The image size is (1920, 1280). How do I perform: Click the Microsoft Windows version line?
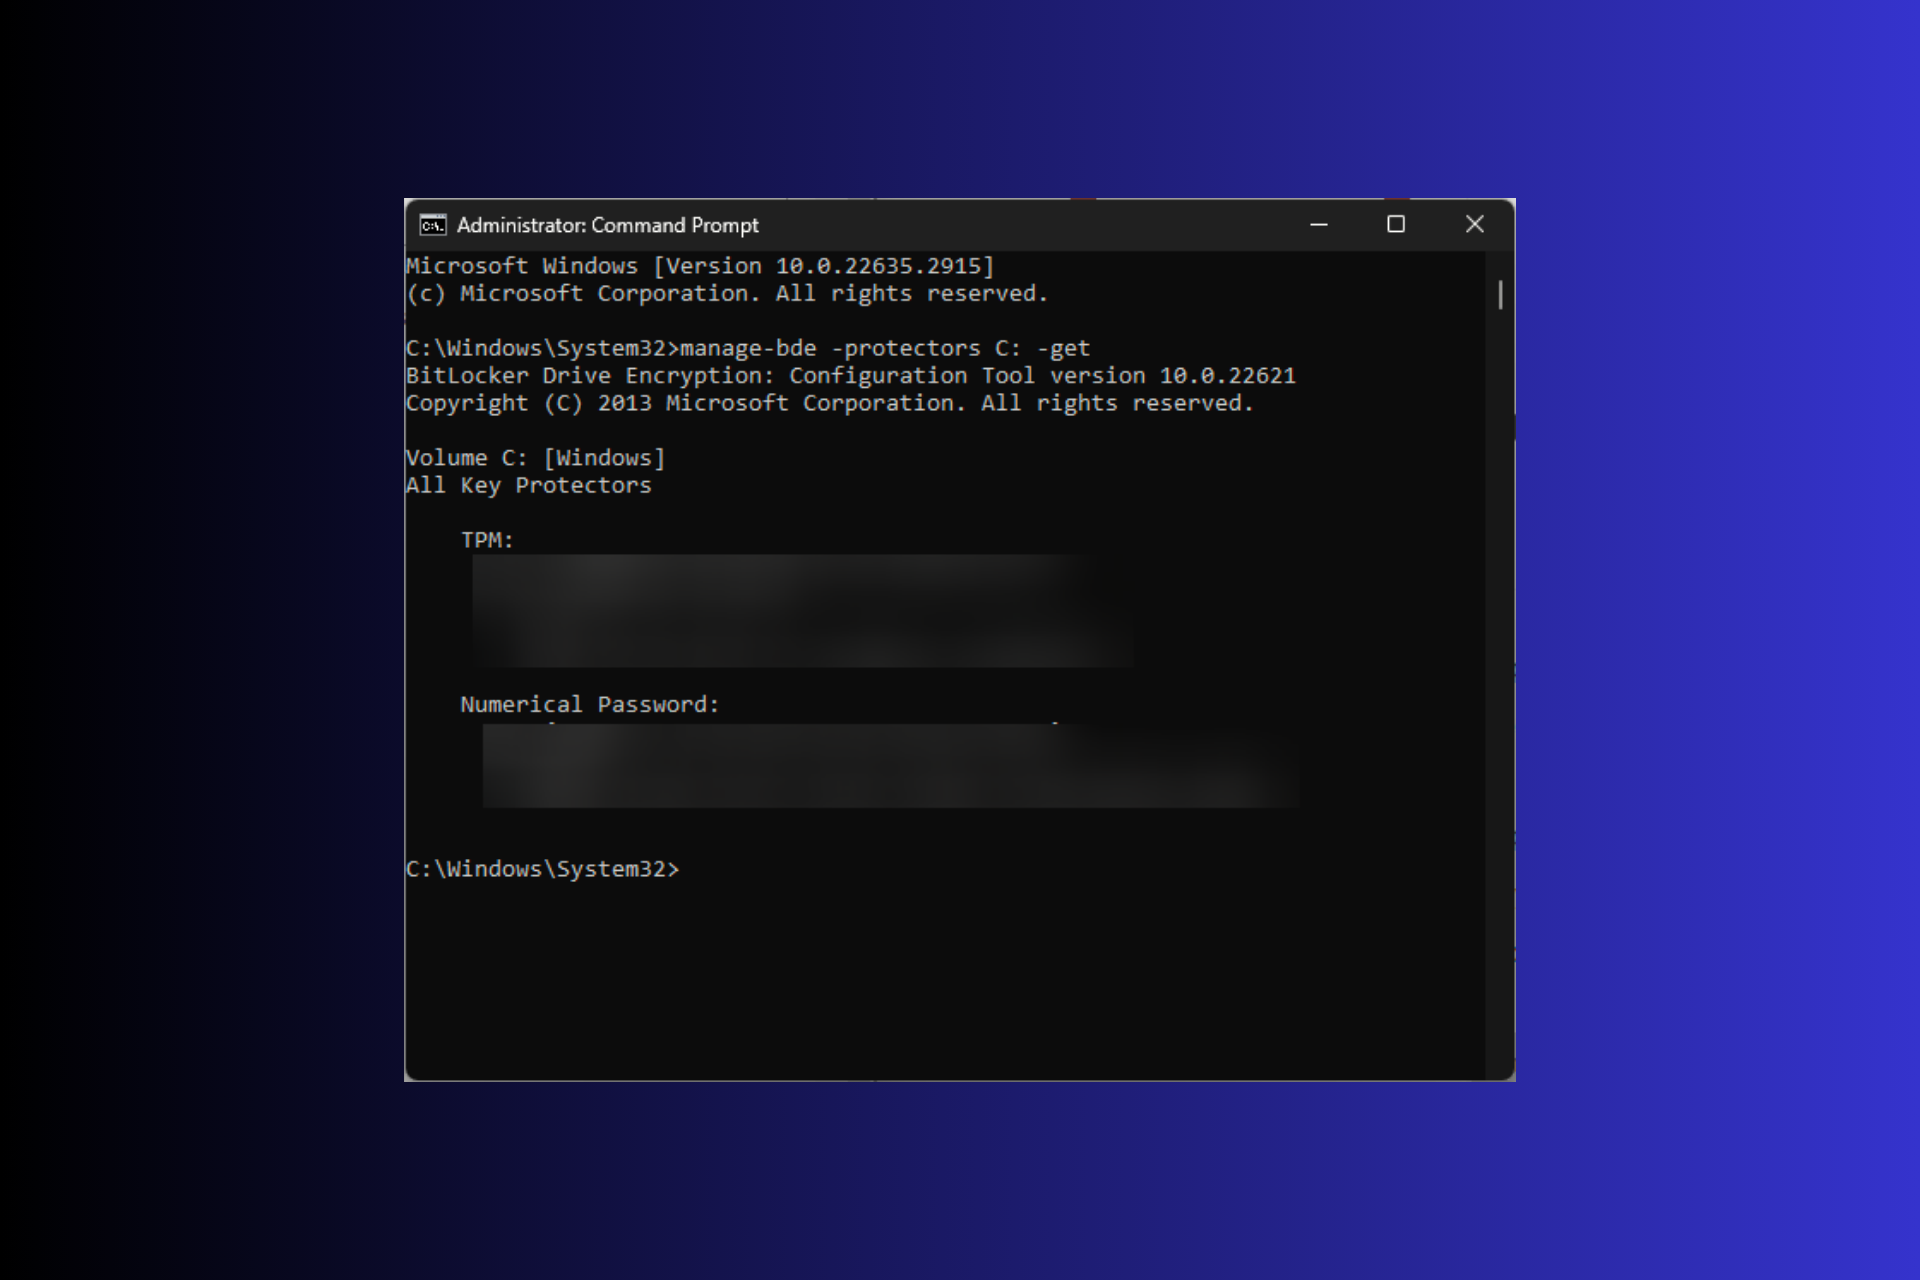pyautogui.click(x=700, y=266)
